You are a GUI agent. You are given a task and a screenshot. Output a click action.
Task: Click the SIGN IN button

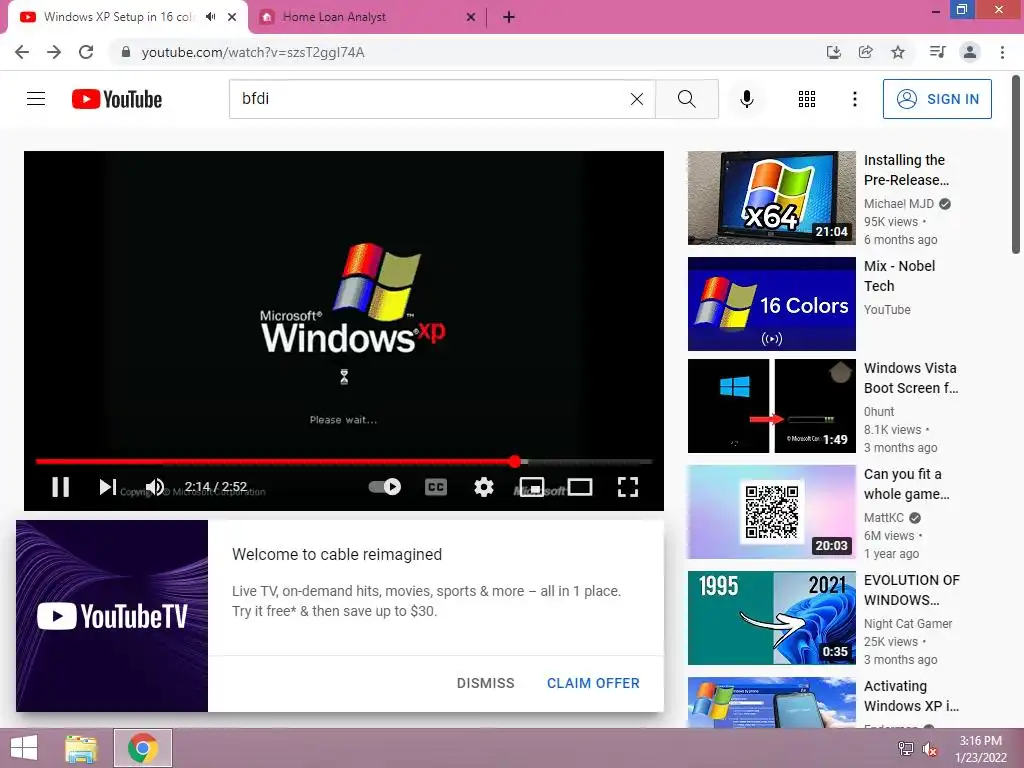coord(937,99)
